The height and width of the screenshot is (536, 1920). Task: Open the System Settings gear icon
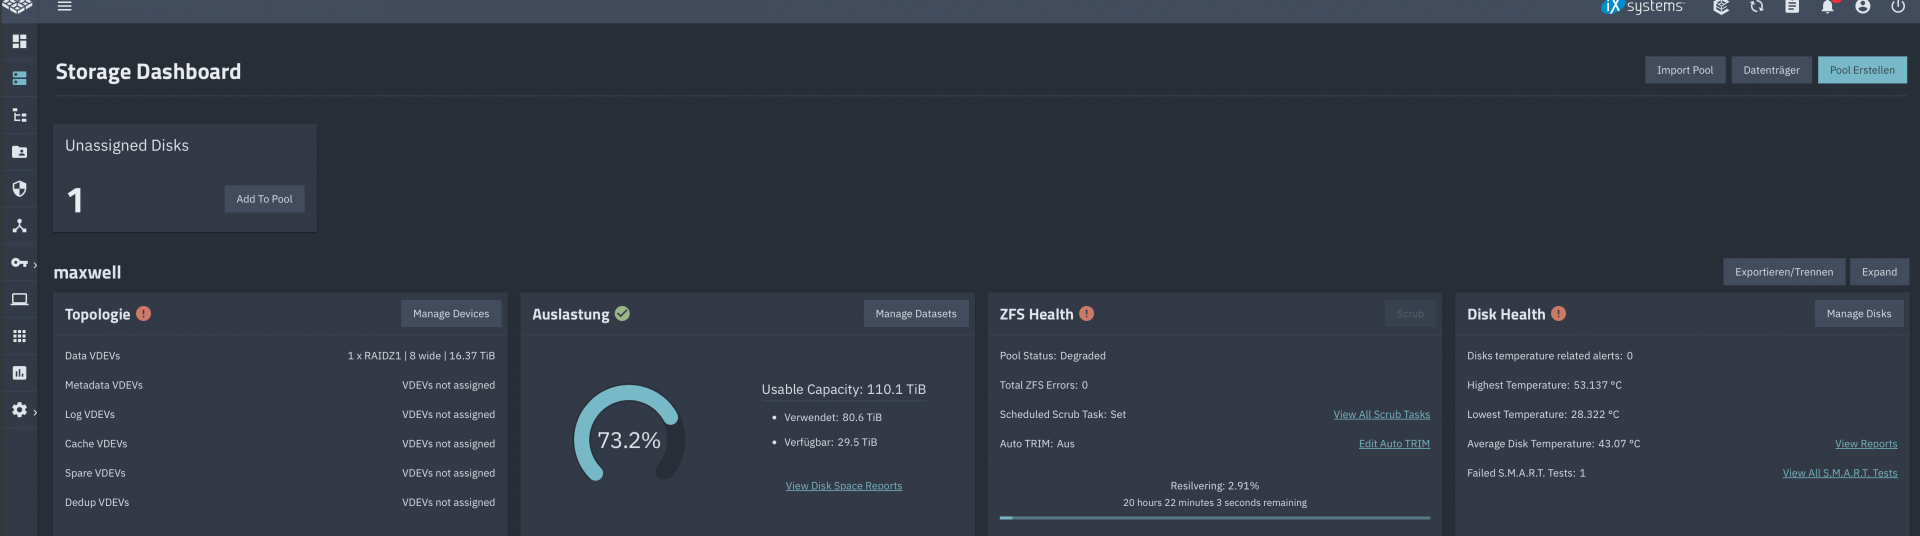19,410
